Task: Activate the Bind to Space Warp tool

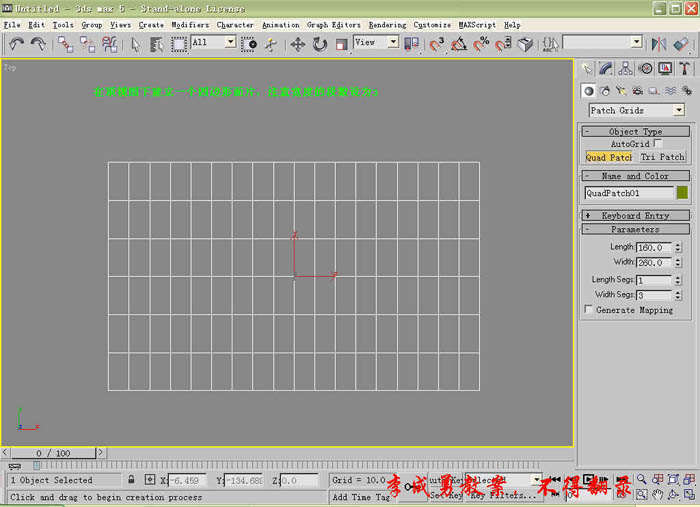Action: (x=109, y=44)
